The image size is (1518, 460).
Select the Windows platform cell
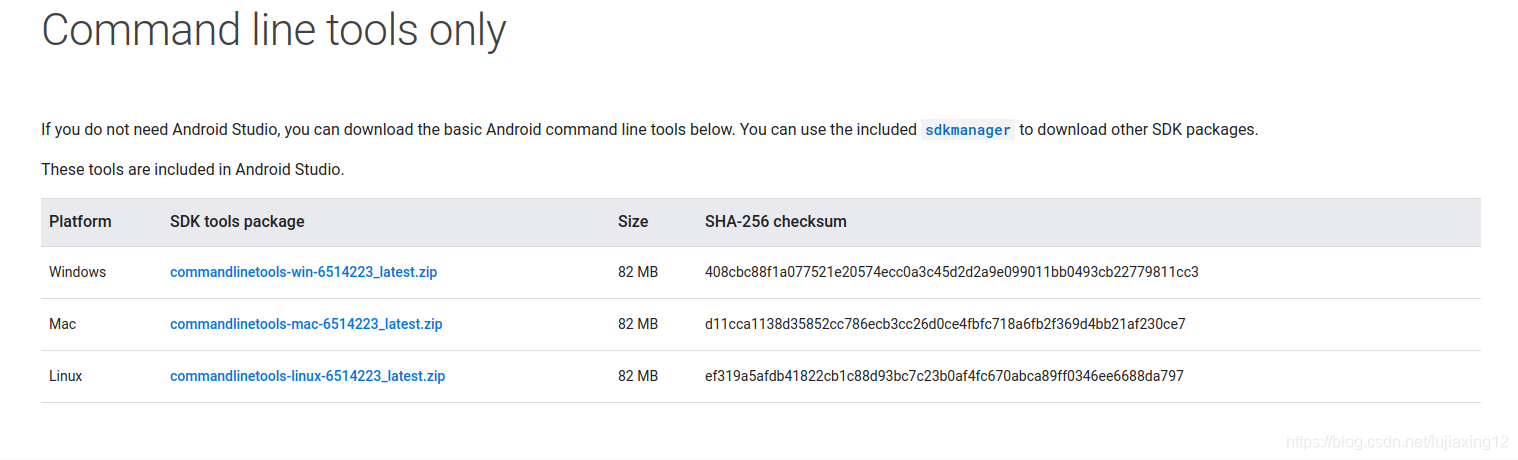(77, 272)
